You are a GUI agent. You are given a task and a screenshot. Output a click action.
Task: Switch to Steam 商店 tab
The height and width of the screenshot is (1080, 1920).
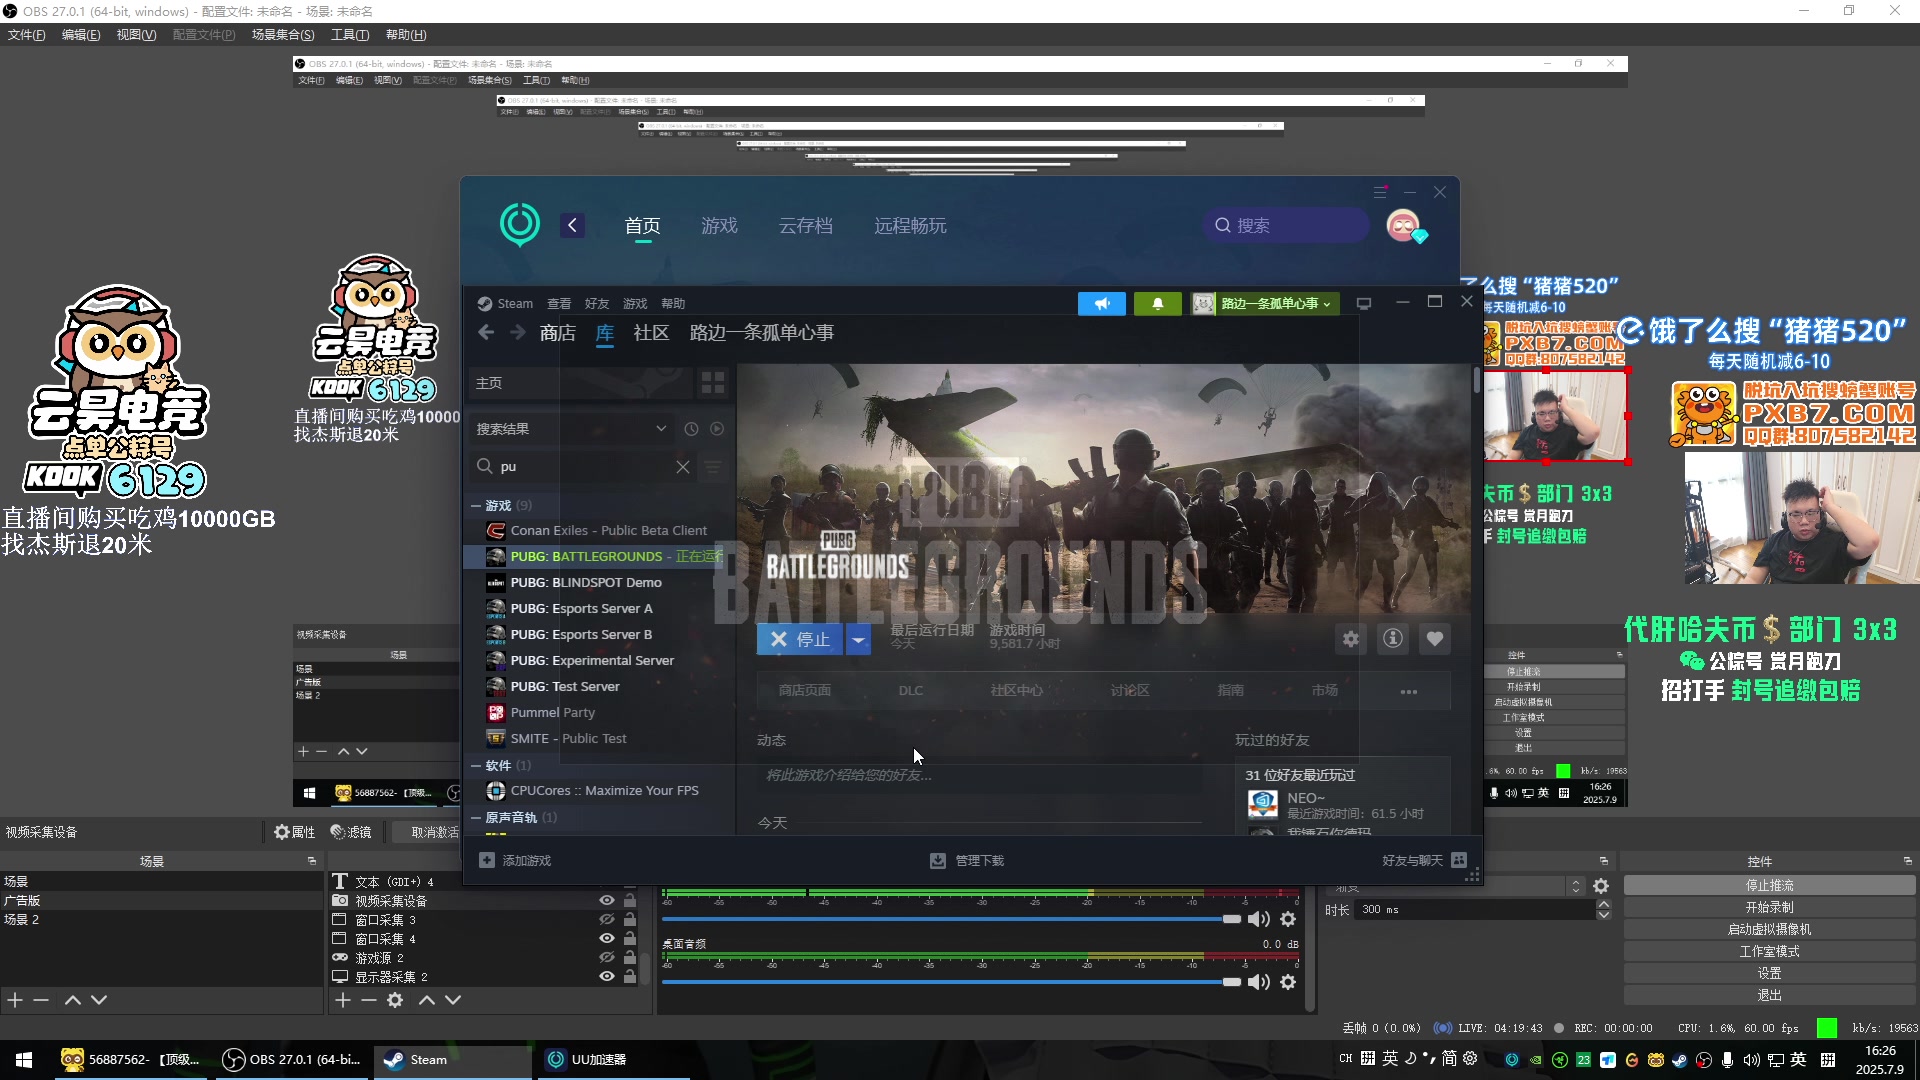point(557,333)
